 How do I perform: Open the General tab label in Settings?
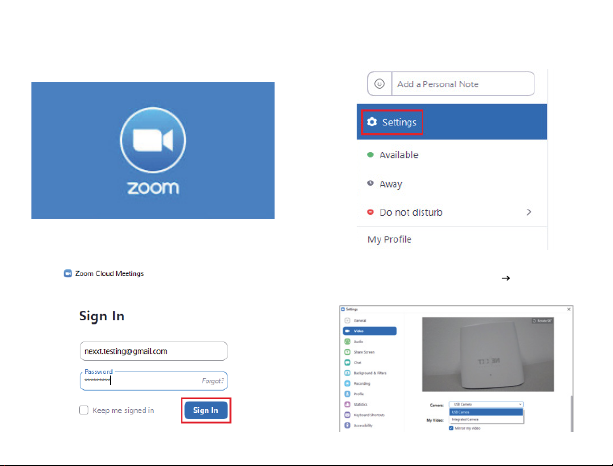click(360, 321)
